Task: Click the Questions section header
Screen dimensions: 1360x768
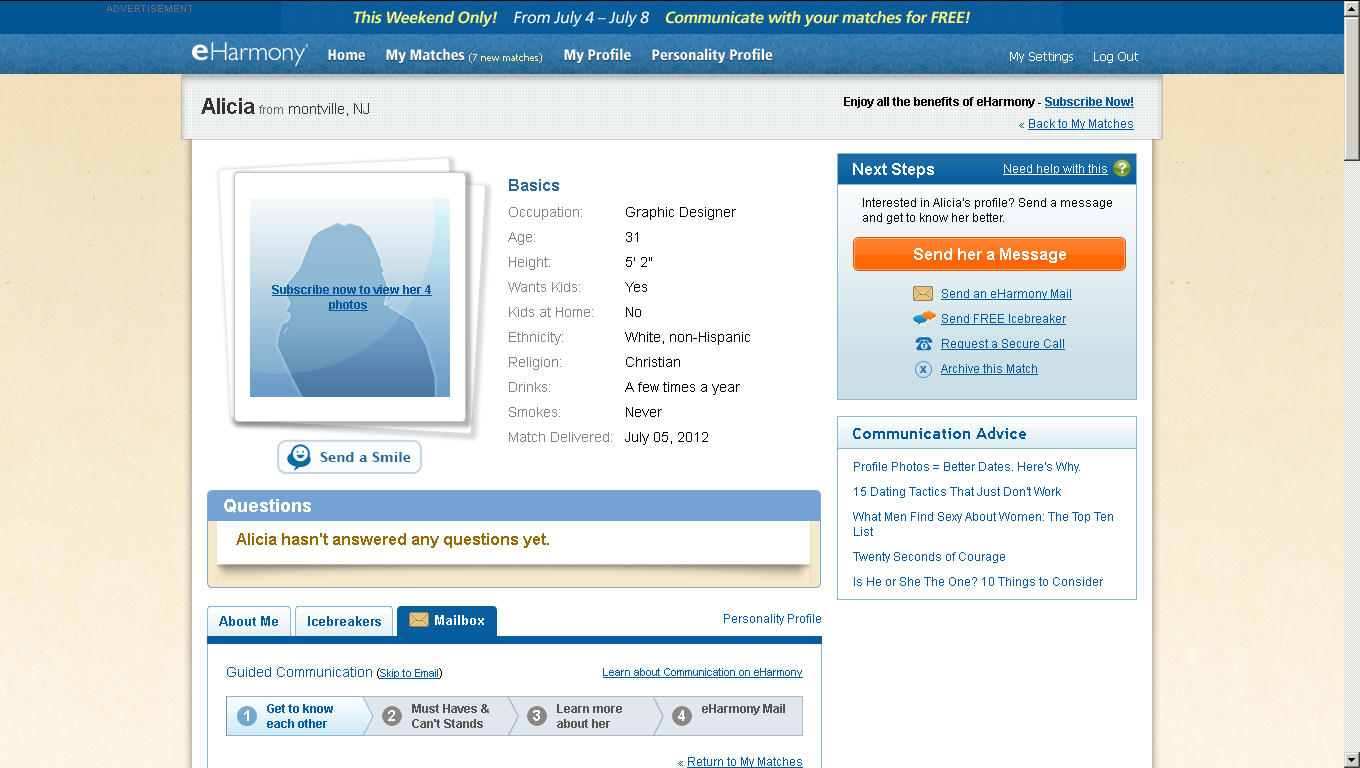Action: (x=514, y=505)
